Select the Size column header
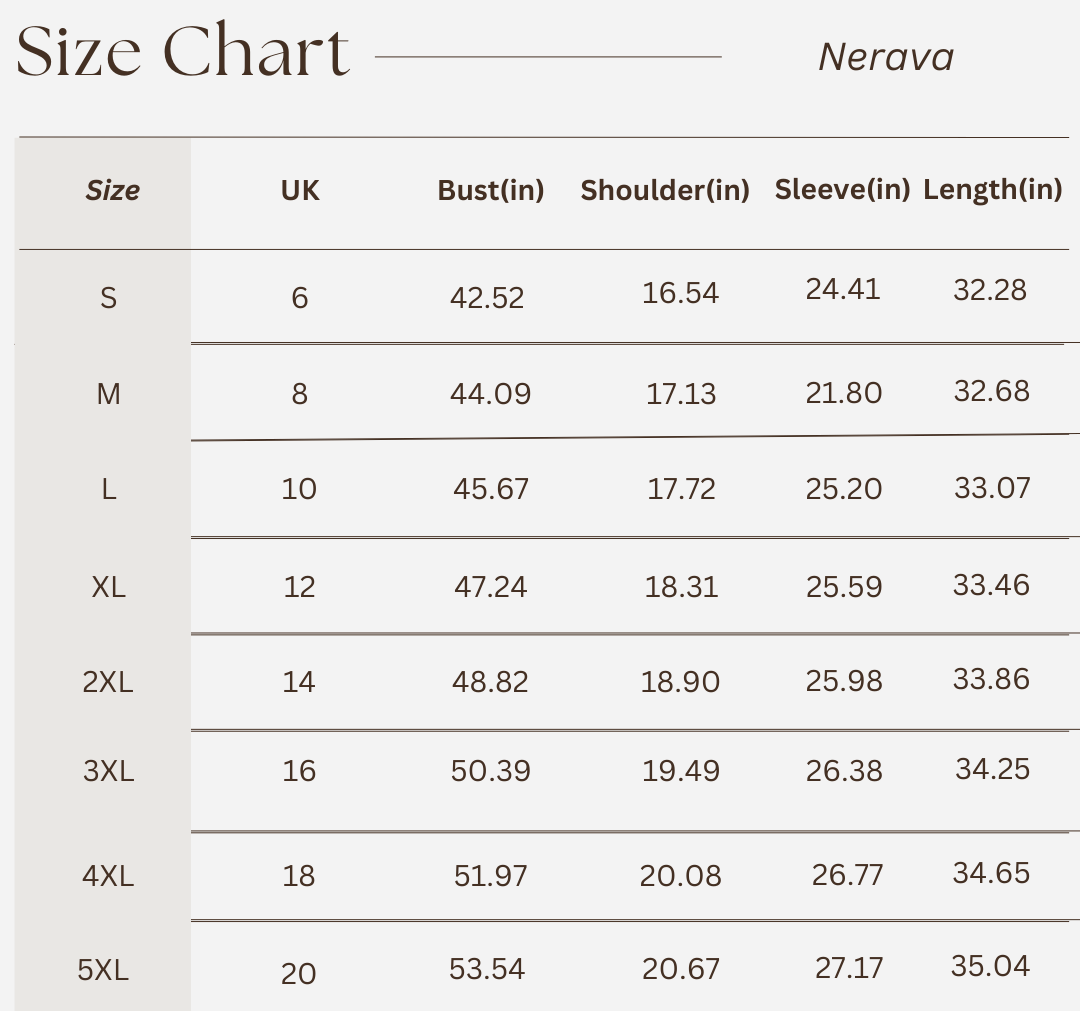The image size is (1080, 1011). point(112,190)
